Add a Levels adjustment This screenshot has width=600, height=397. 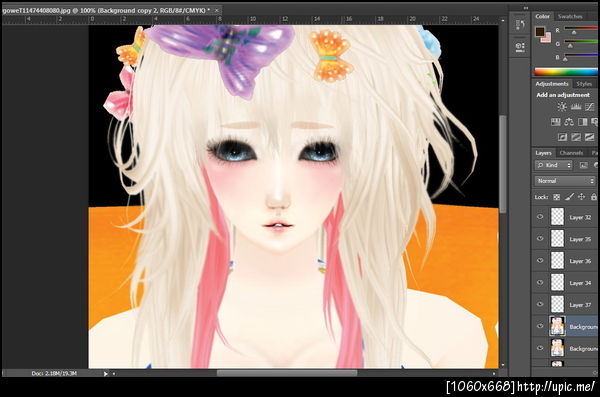point(576,107)
